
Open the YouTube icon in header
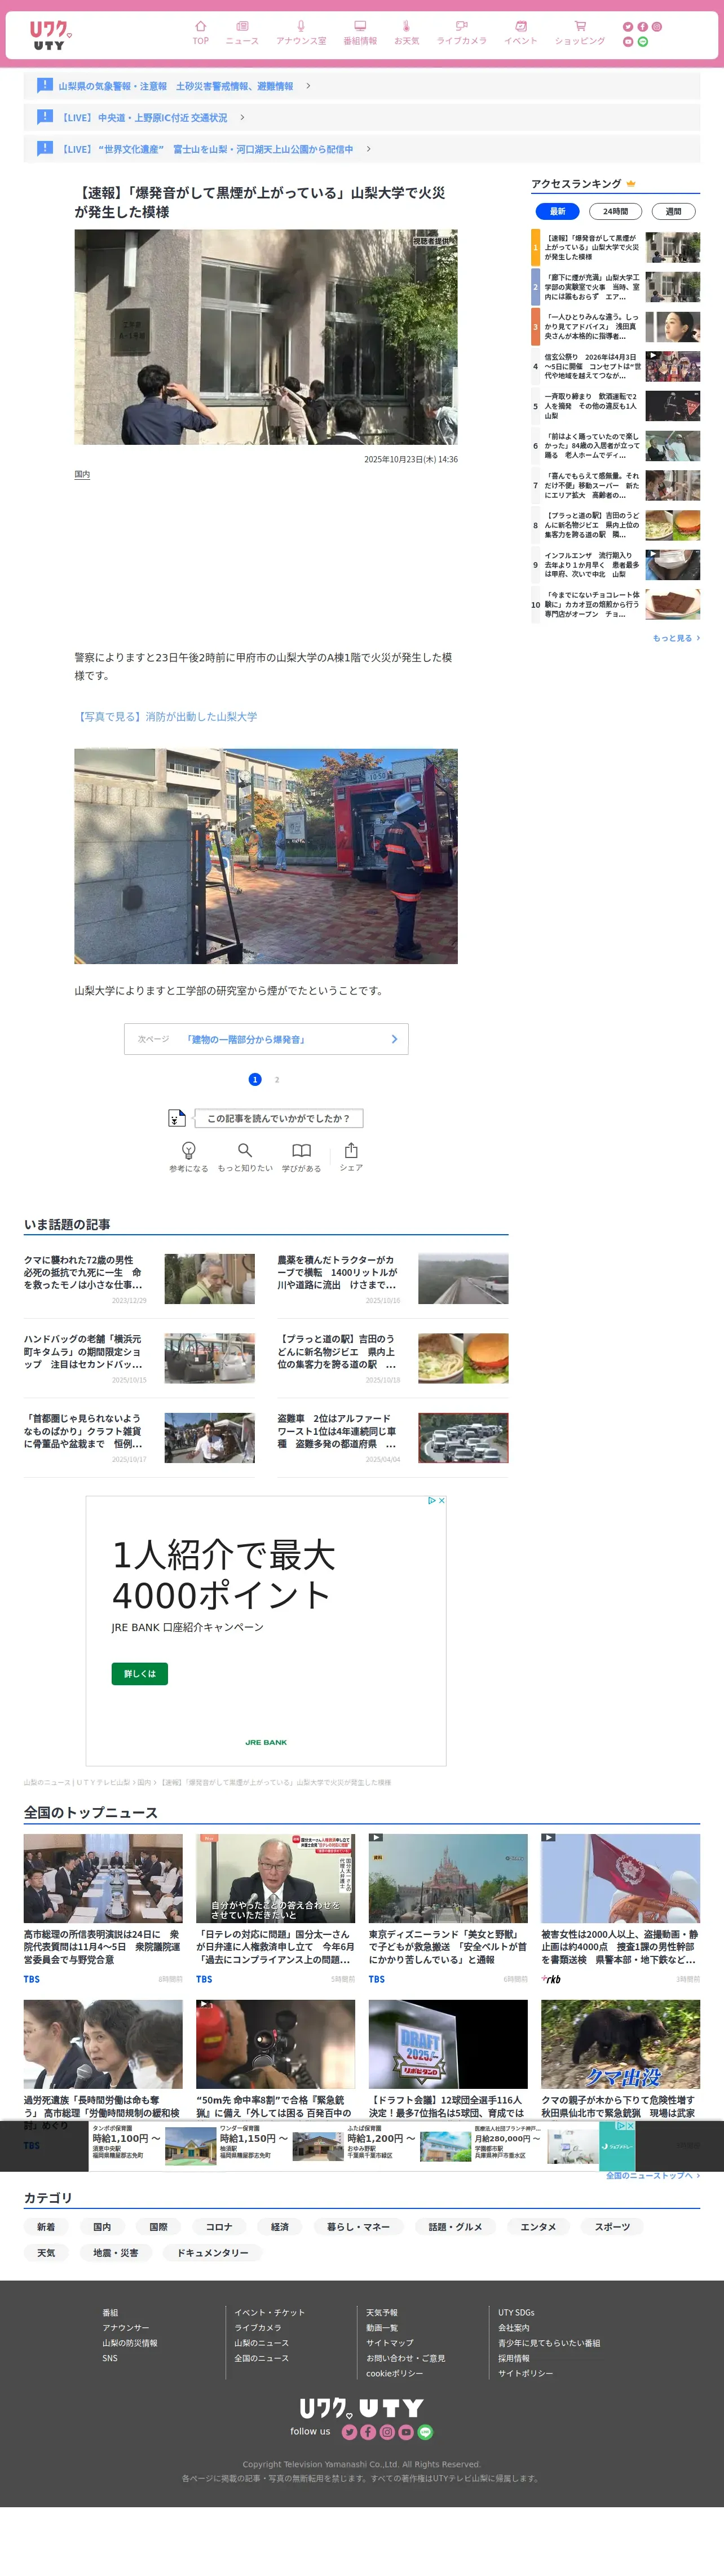point(628,42)
